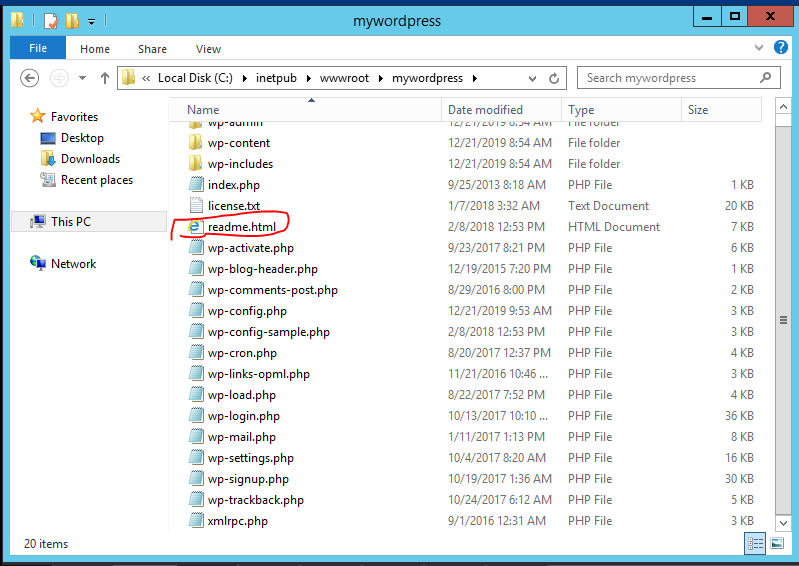The height and width of the screenshot is (566, 799).
Task: Click the wp-signup.php file name
Action: point(248,479)
